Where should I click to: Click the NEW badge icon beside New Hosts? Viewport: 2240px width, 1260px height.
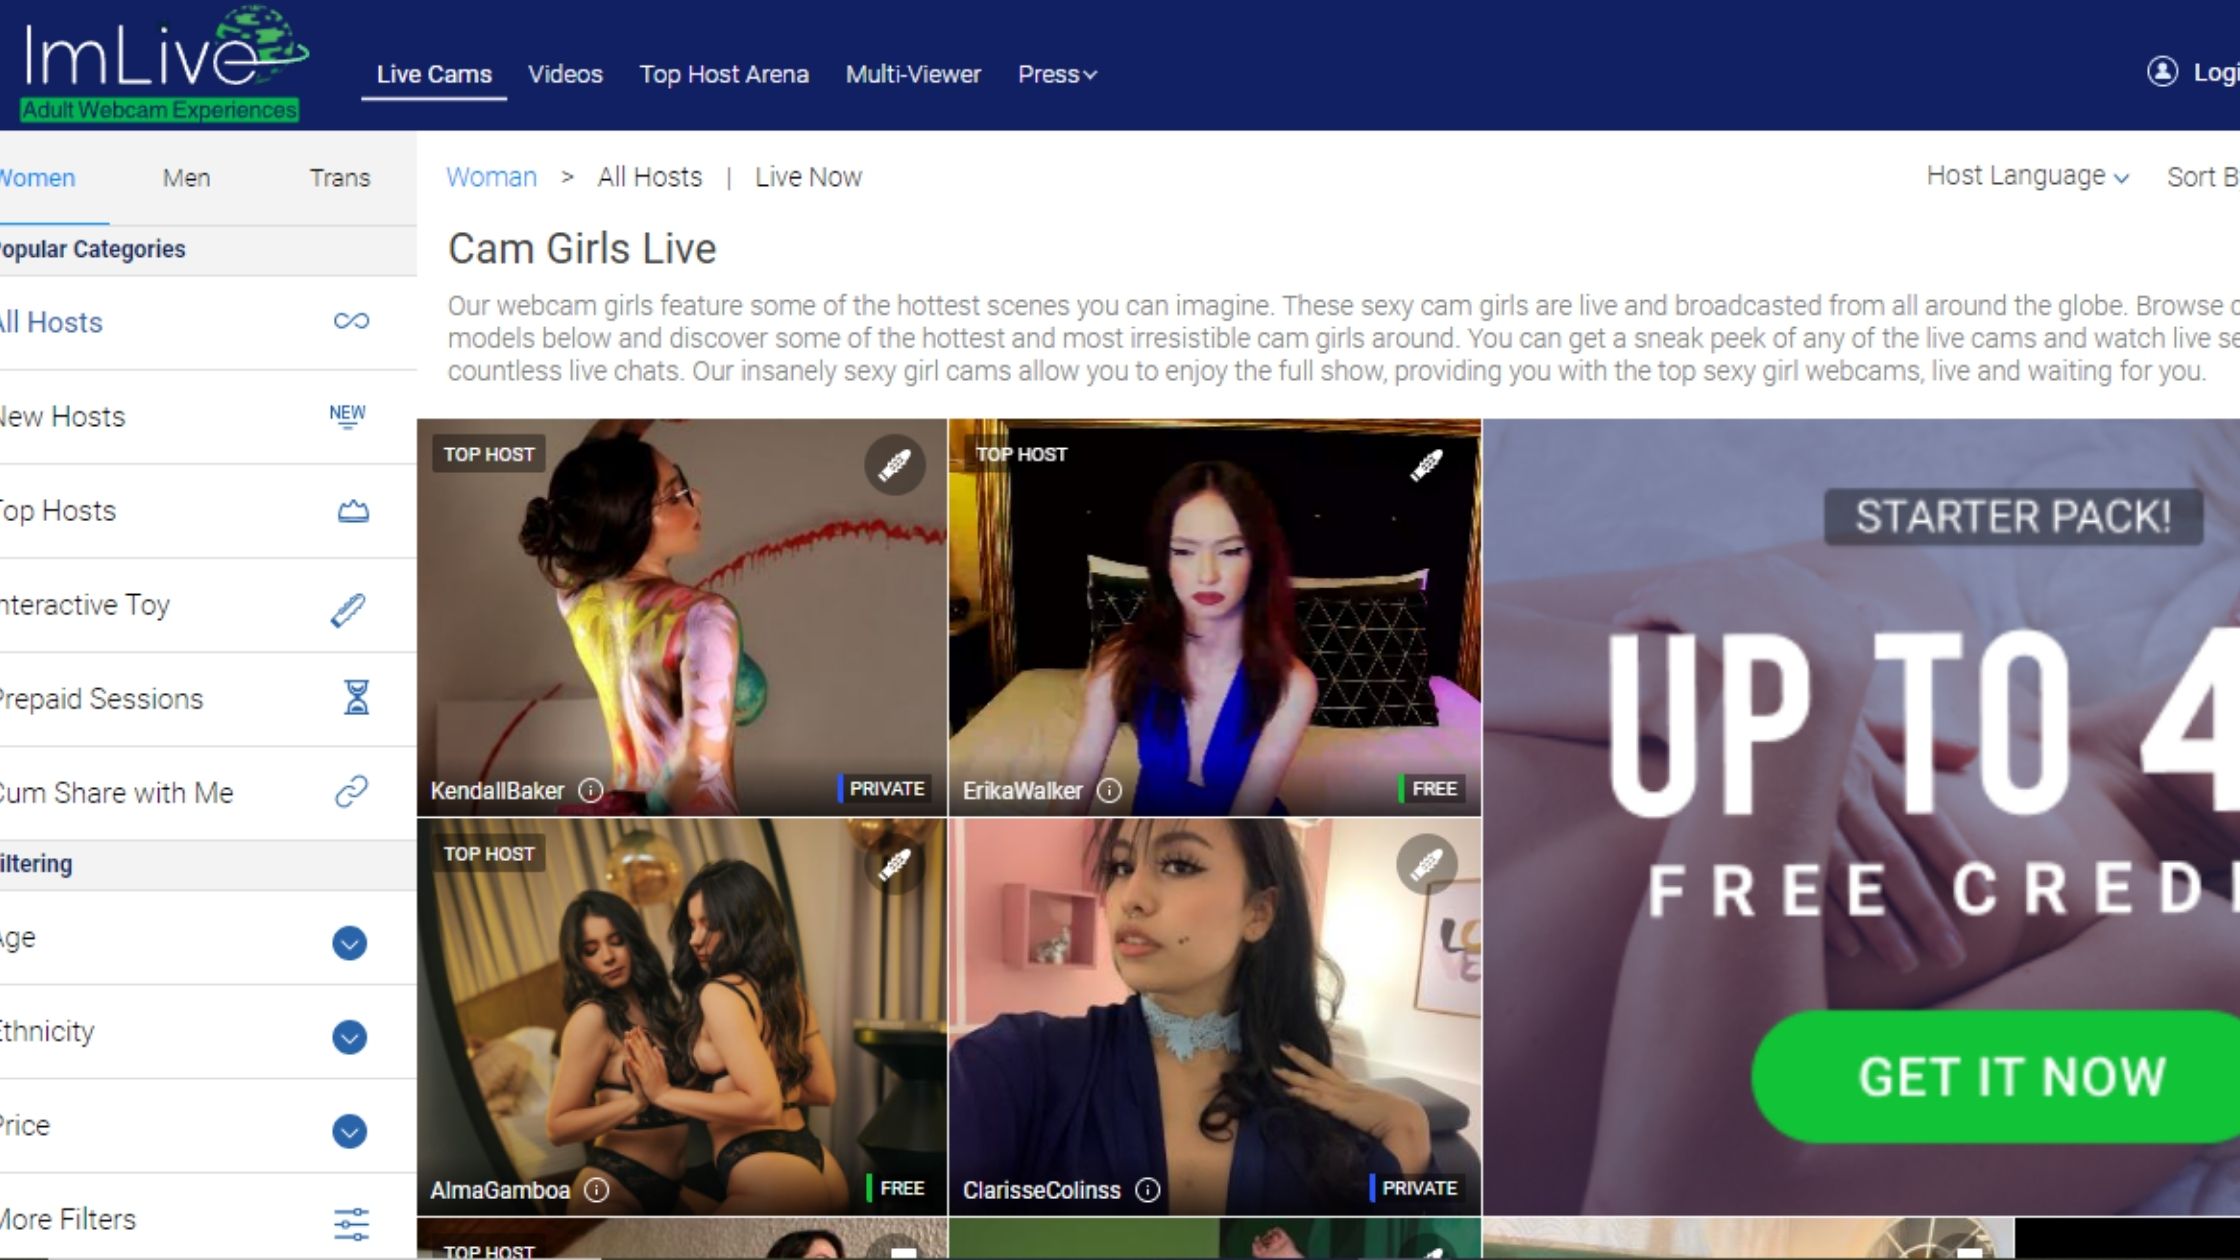click(x=347, y=415)
